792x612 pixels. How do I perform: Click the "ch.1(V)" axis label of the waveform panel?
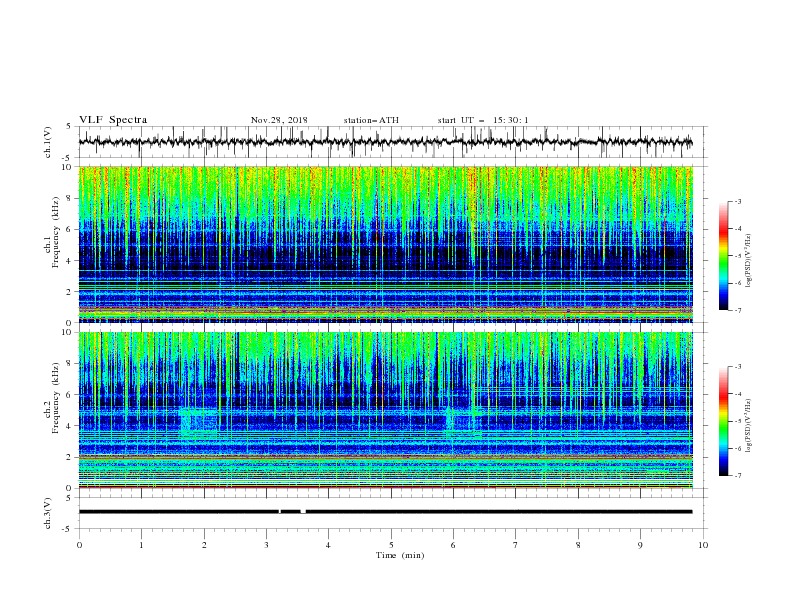48,142
